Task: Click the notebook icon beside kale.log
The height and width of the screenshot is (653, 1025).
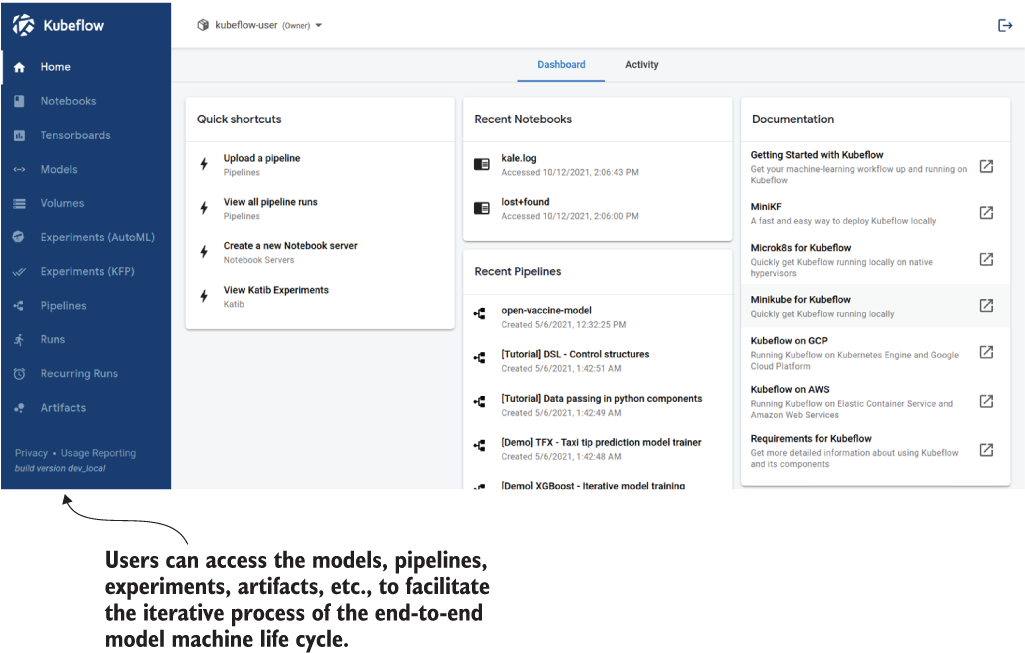Action: point(482,164)
